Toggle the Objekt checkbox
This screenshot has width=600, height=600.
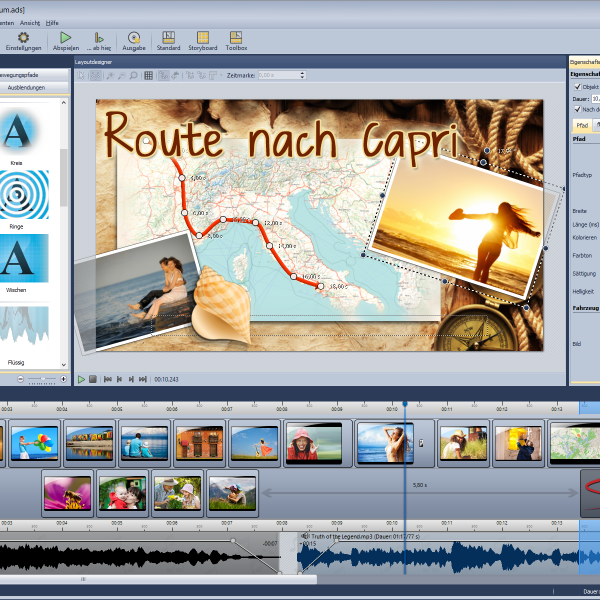pos(577,87)
